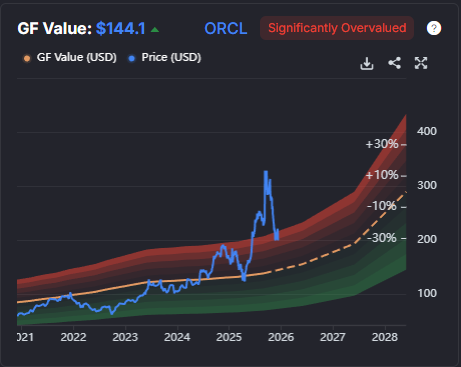The height and width of the screenshot is (367, 461).
Task: Click the Significantly Overvalued badge
Action: [337, 28]
